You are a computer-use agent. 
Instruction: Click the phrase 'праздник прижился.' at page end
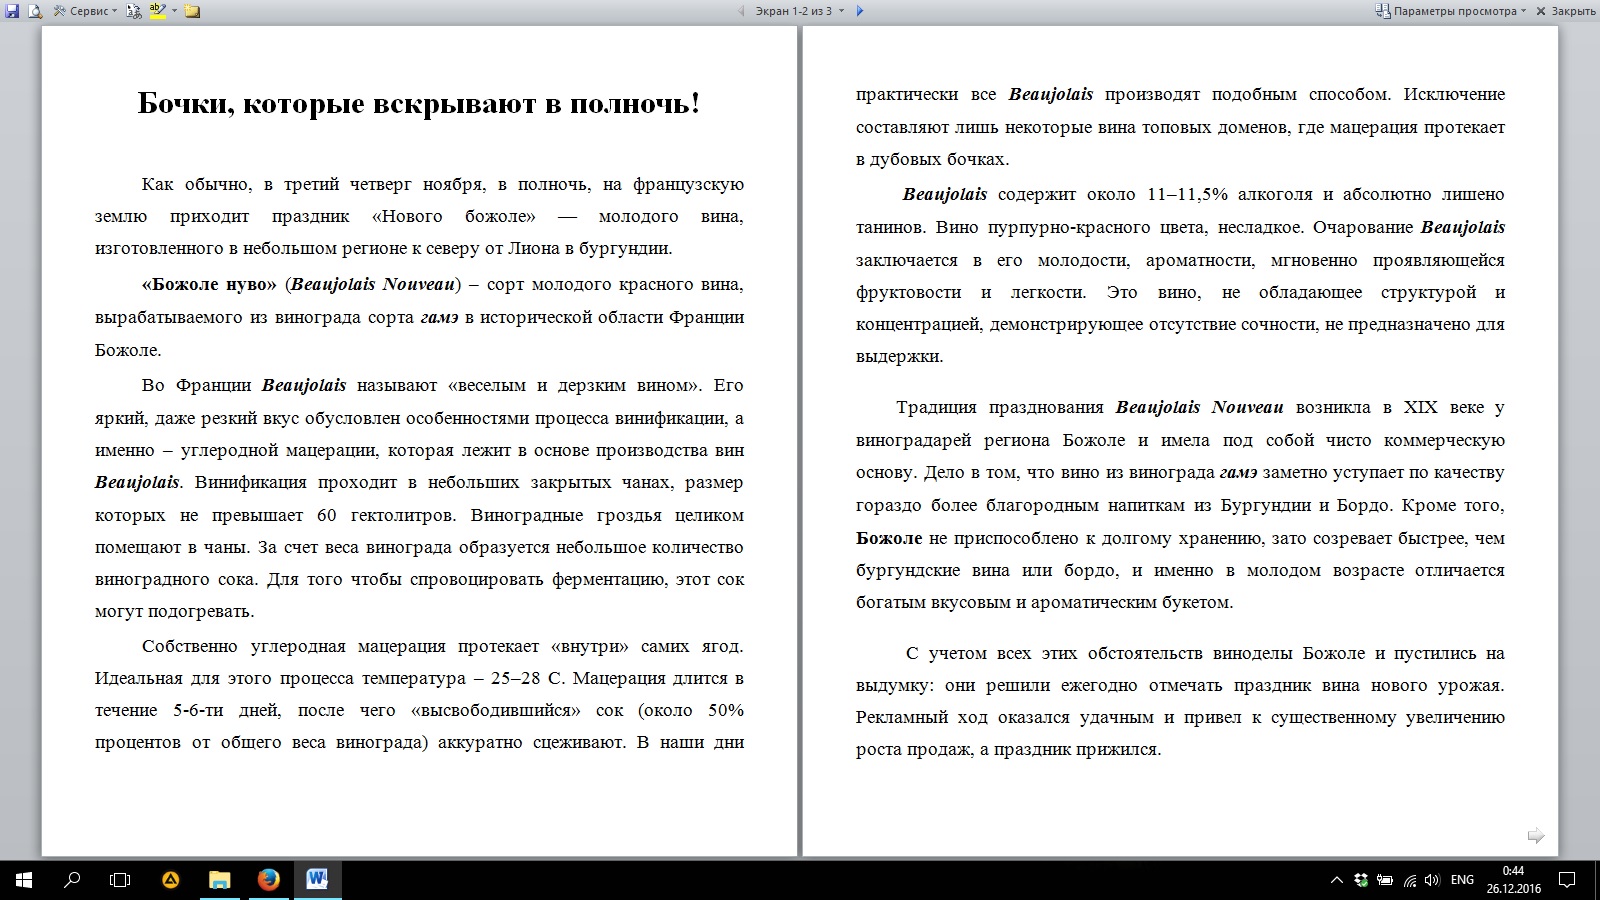(x=1076, y=749)
